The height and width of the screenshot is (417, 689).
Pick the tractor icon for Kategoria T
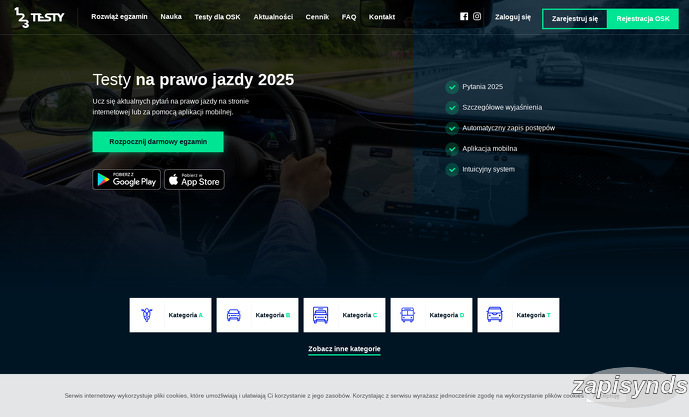495,315
